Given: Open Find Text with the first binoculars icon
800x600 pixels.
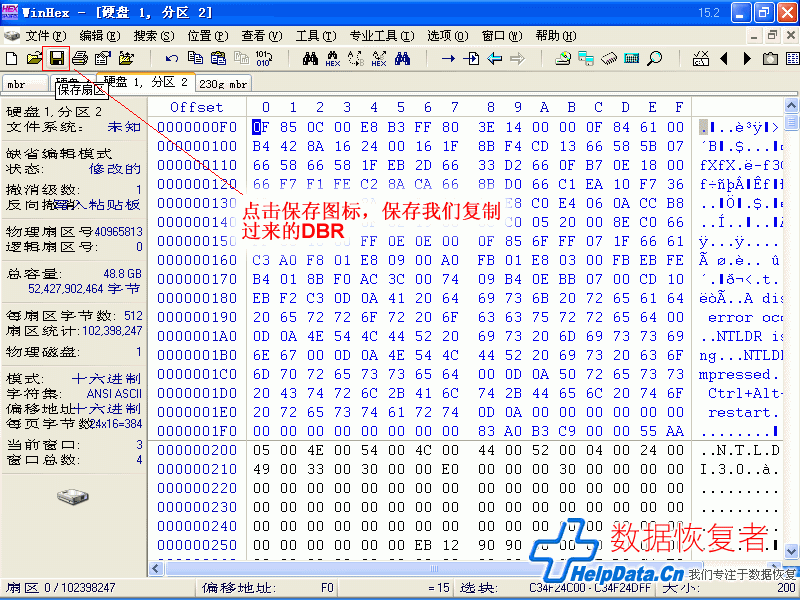Looking at the screenshot, I should 310,58.
